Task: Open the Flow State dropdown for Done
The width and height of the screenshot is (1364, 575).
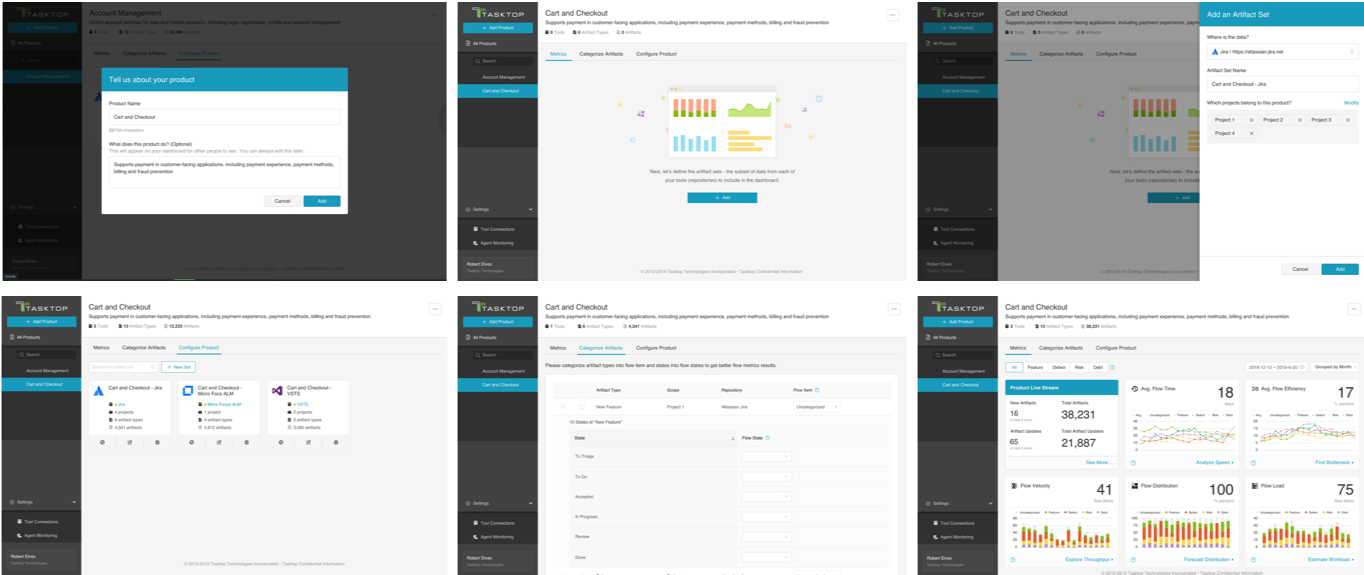Action: click(767, 556)
